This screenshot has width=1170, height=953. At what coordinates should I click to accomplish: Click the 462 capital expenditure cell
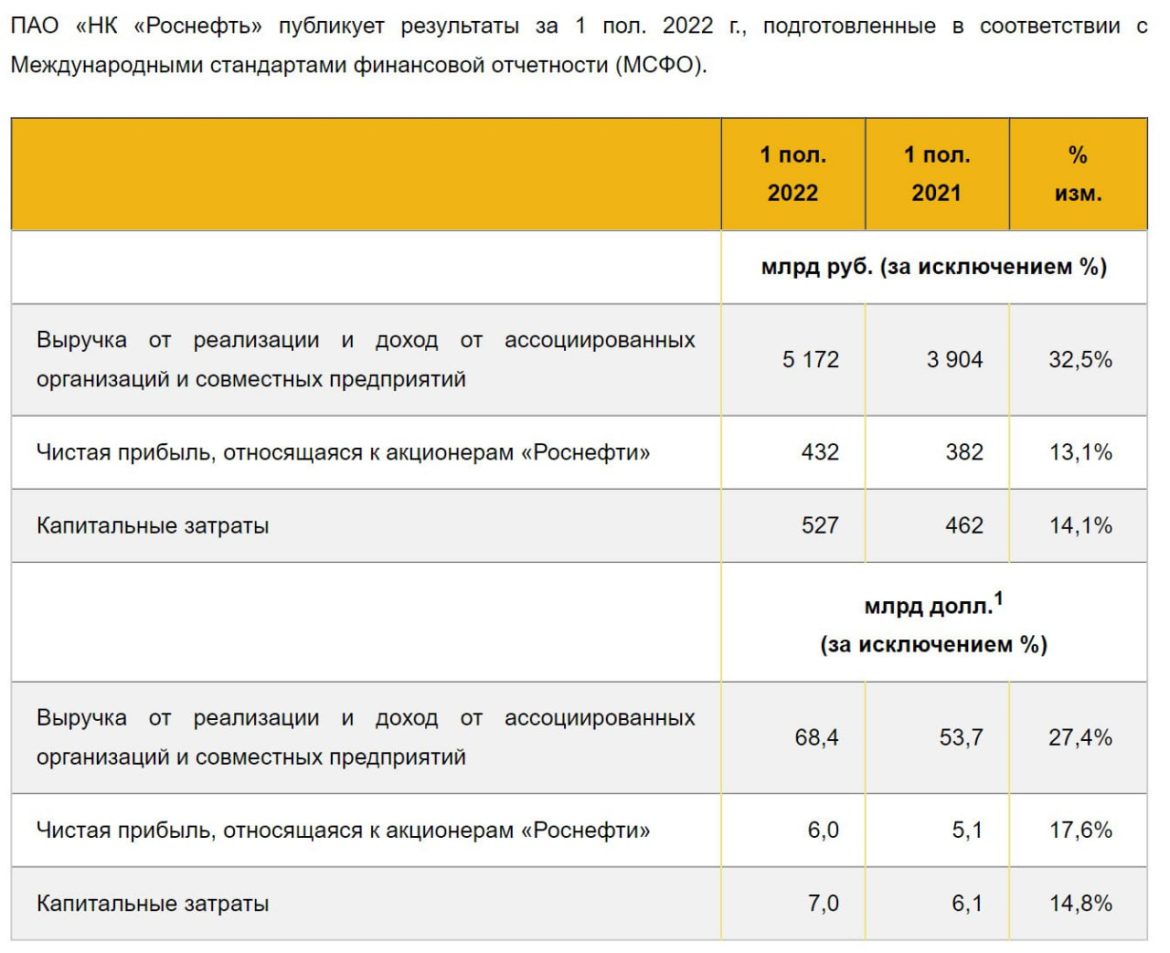coord(964,525)
